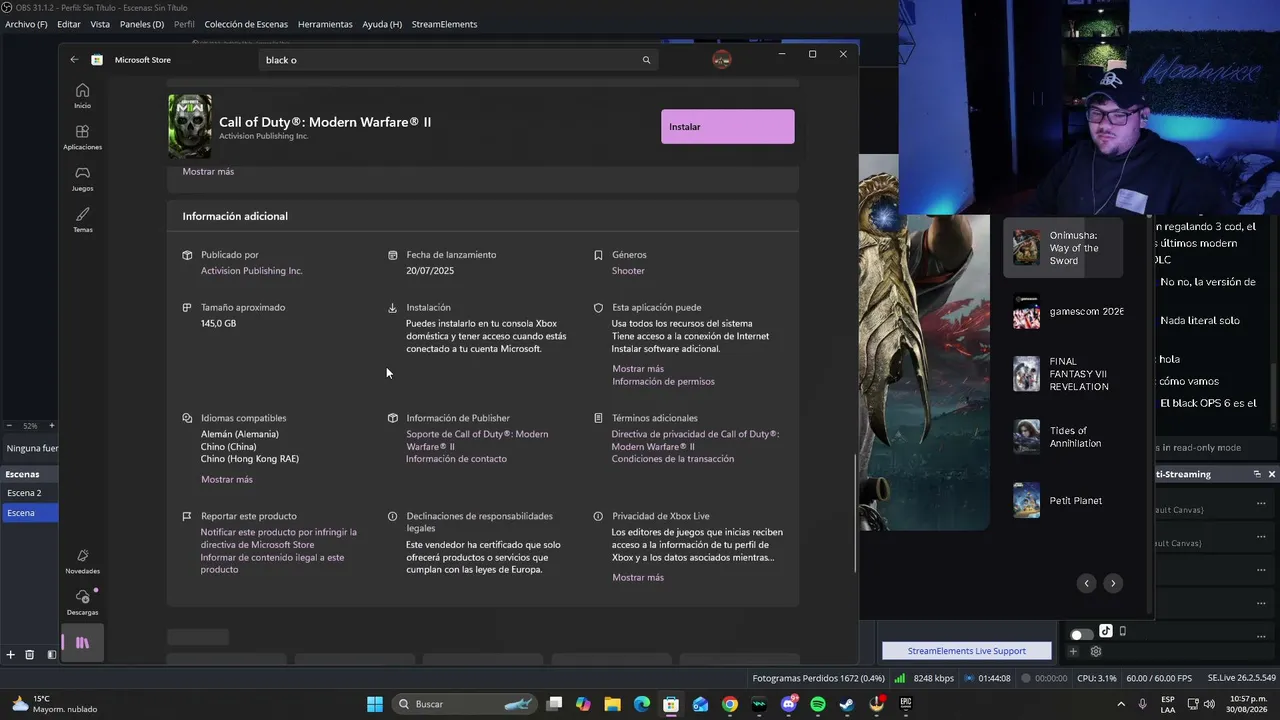Open the Editar menu in OBS
This screenshot has height=720, width=1280.
tap(69, 24)
